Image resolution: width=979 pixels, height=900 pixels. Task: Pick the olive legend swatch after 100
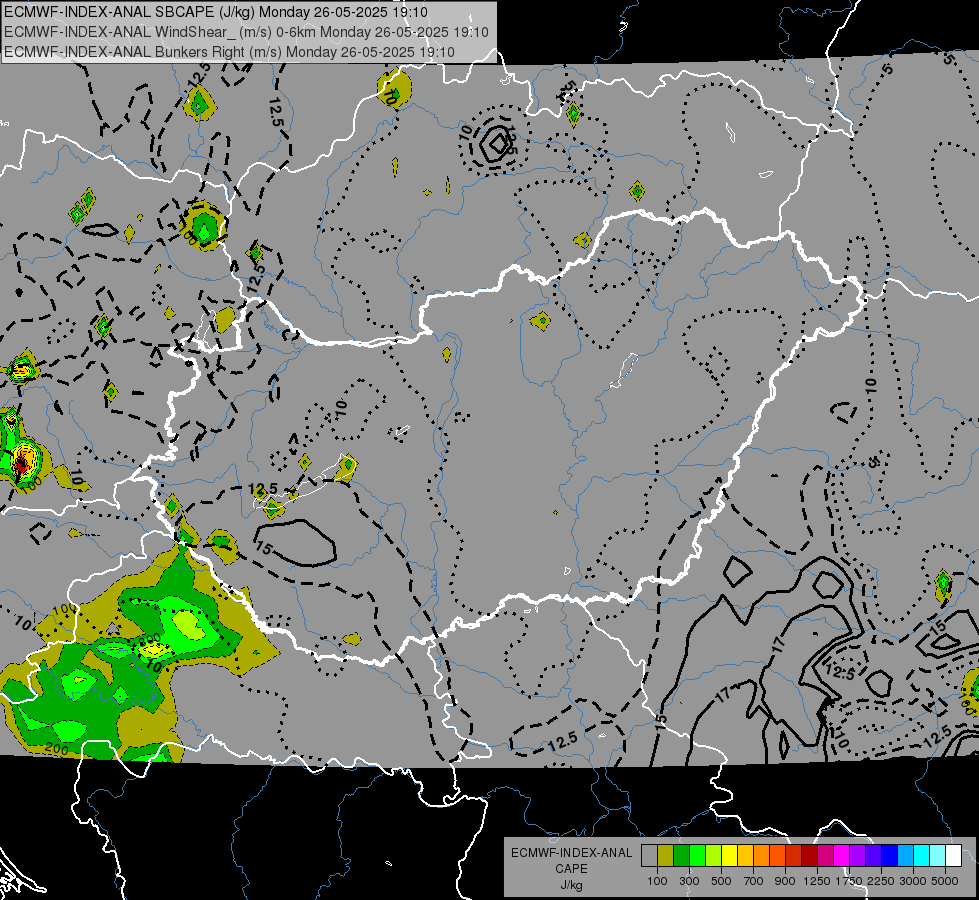pos(665,856)
